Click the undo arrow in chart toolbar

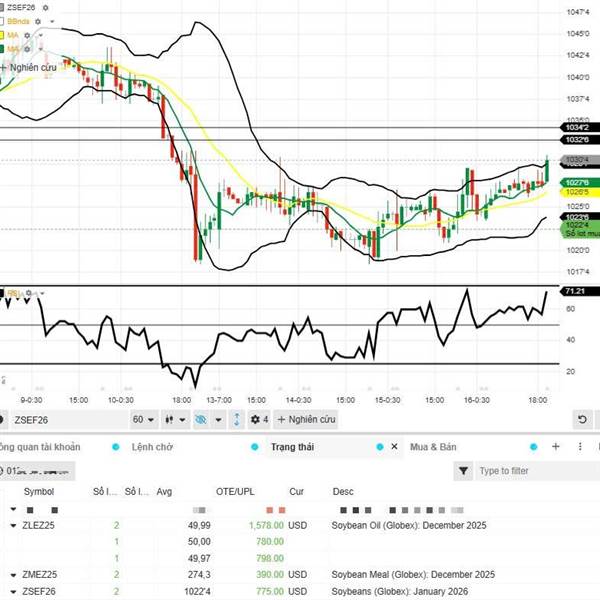point(582,419)
